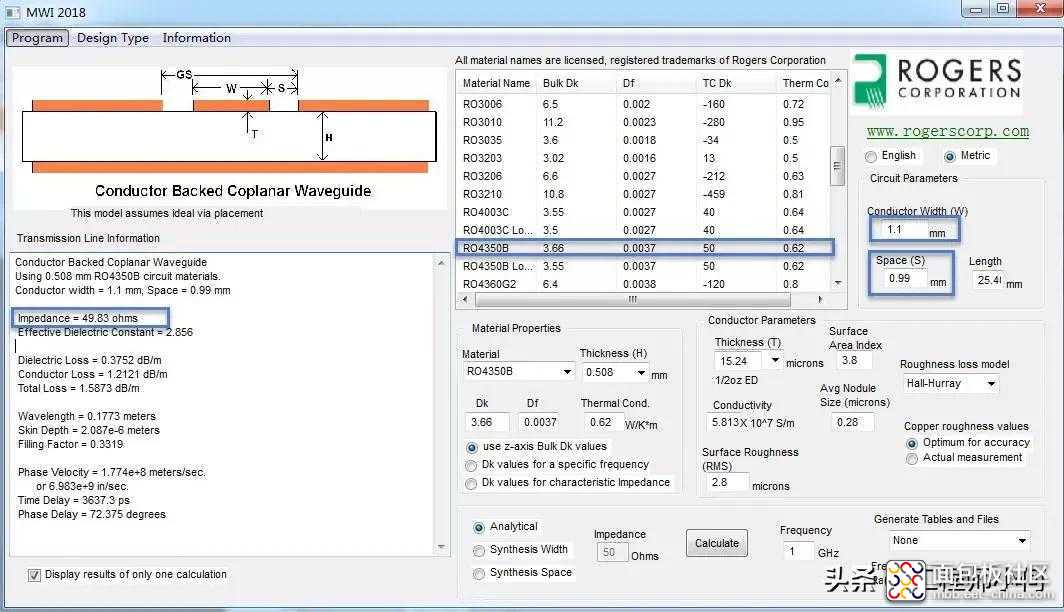Expand the Thickness (H) dropdown
Screen dimensions: 1064x612
point(641,372)
